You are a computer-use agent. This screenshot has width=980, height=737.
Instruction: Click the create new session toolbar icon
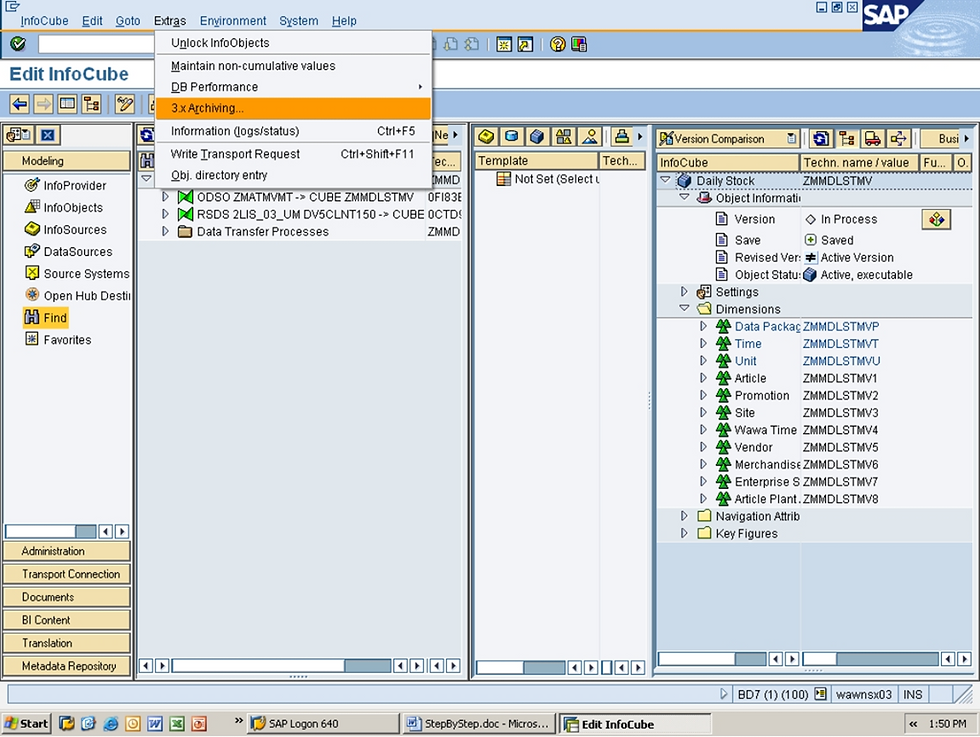tap(504, 44)
